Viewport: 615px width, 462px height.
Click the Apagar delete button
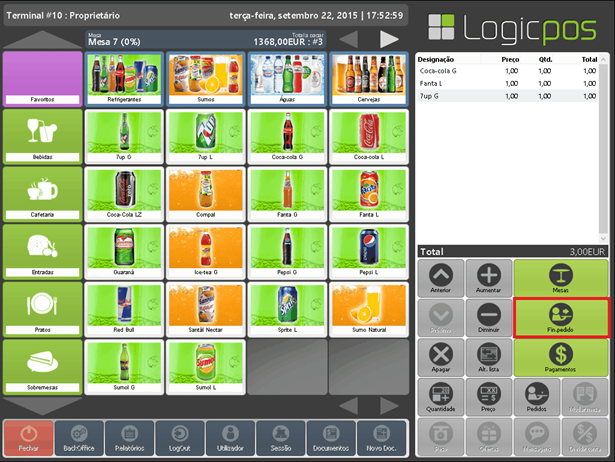click(440, 358)
